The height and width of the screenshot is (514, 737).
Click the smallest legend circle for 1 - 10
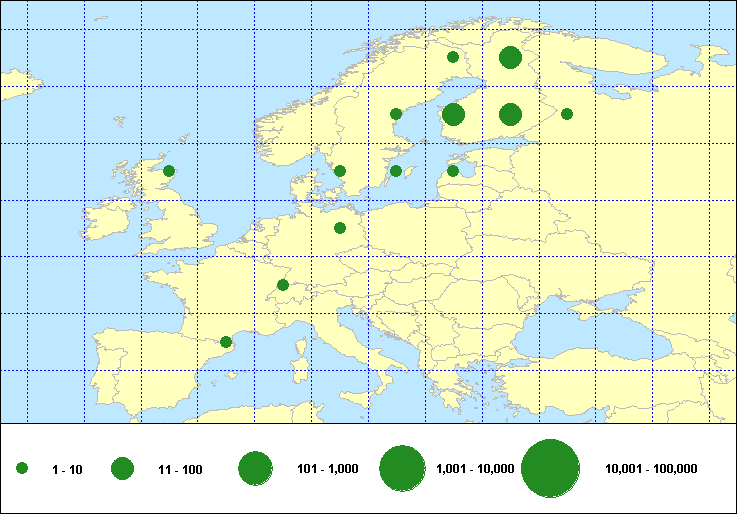coord(22,468)
